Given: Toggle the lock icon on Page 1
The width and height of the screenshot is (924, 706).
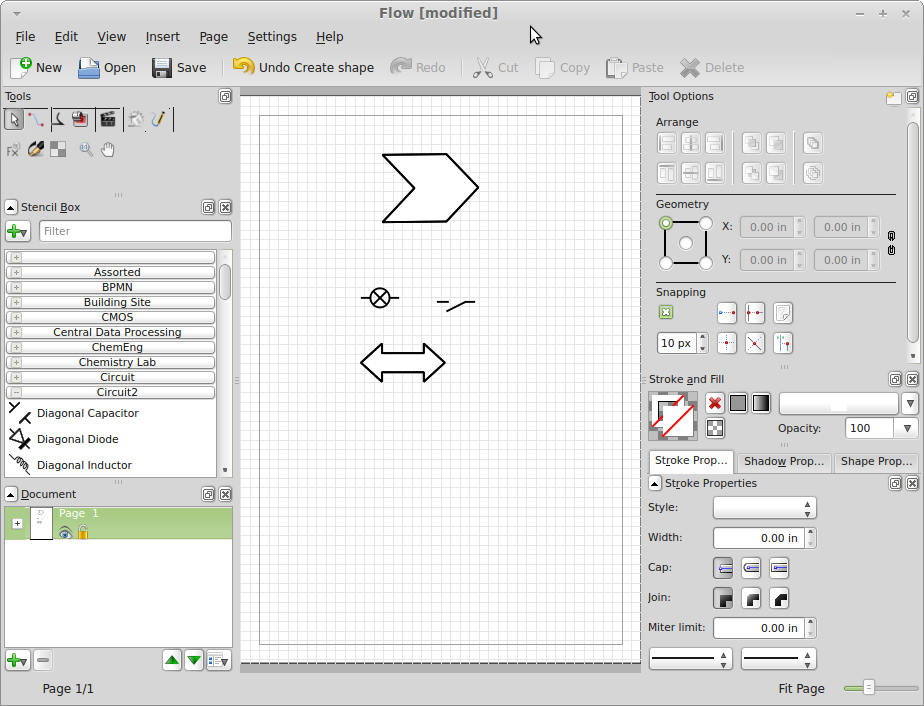Looking at the screenshot, I should 83,533.
